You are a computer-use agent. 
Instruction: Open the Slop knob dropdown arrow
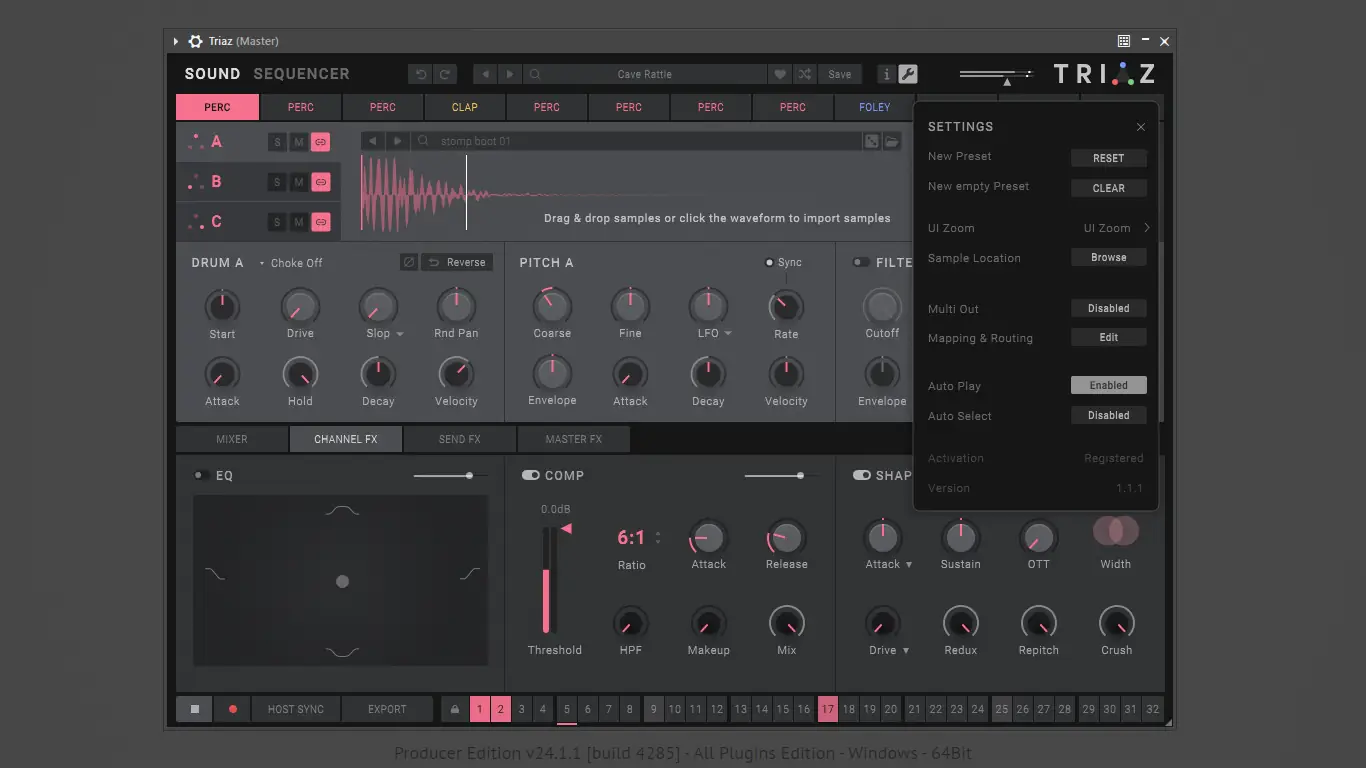click(400, 334)
